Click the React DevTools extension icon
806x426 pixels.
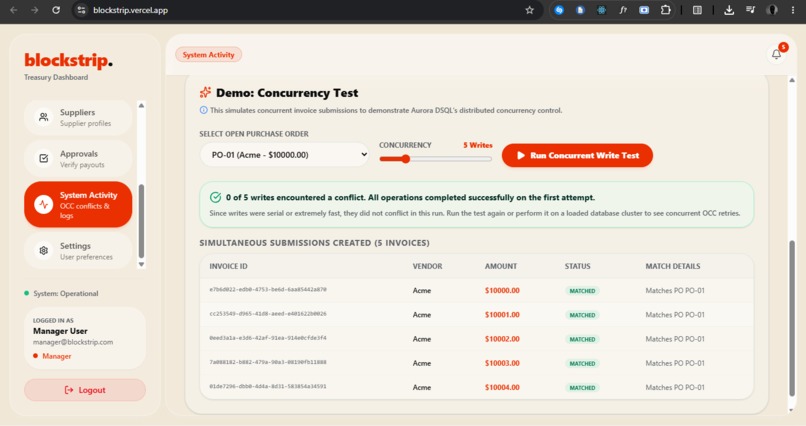click(x=601, y=10)
